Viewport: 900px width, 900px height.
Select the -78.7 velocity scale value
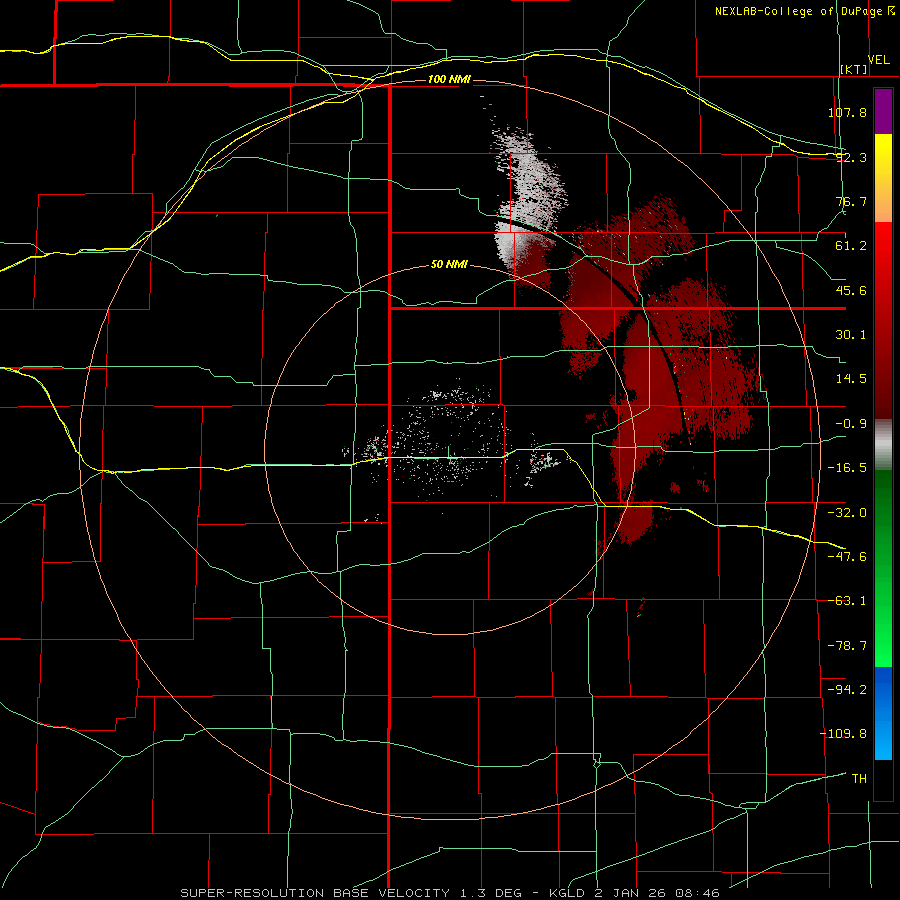pyautogui.click(x=847, y=646)
